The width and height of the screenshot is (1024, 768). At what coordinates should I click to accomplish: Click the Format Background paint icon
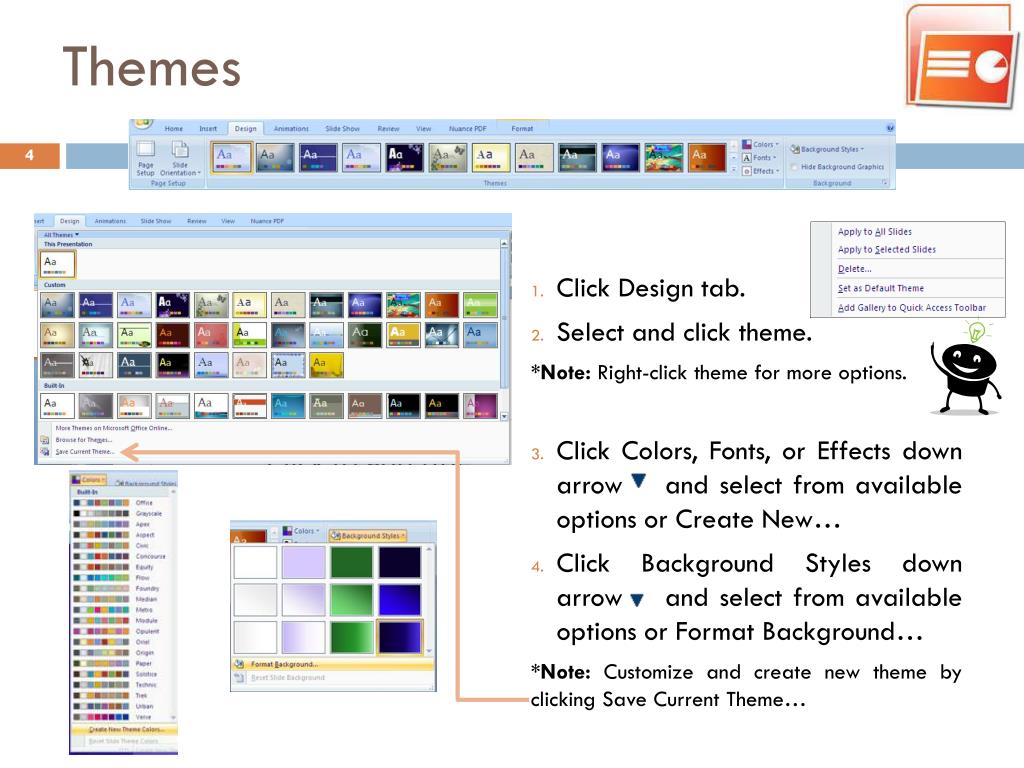pos(239,664)
